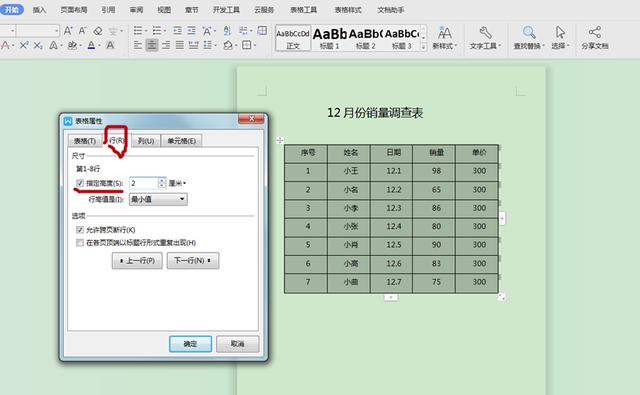Click the 选择 selection cursor tool
The image size is (640, 395).
(x=560, y=38)
